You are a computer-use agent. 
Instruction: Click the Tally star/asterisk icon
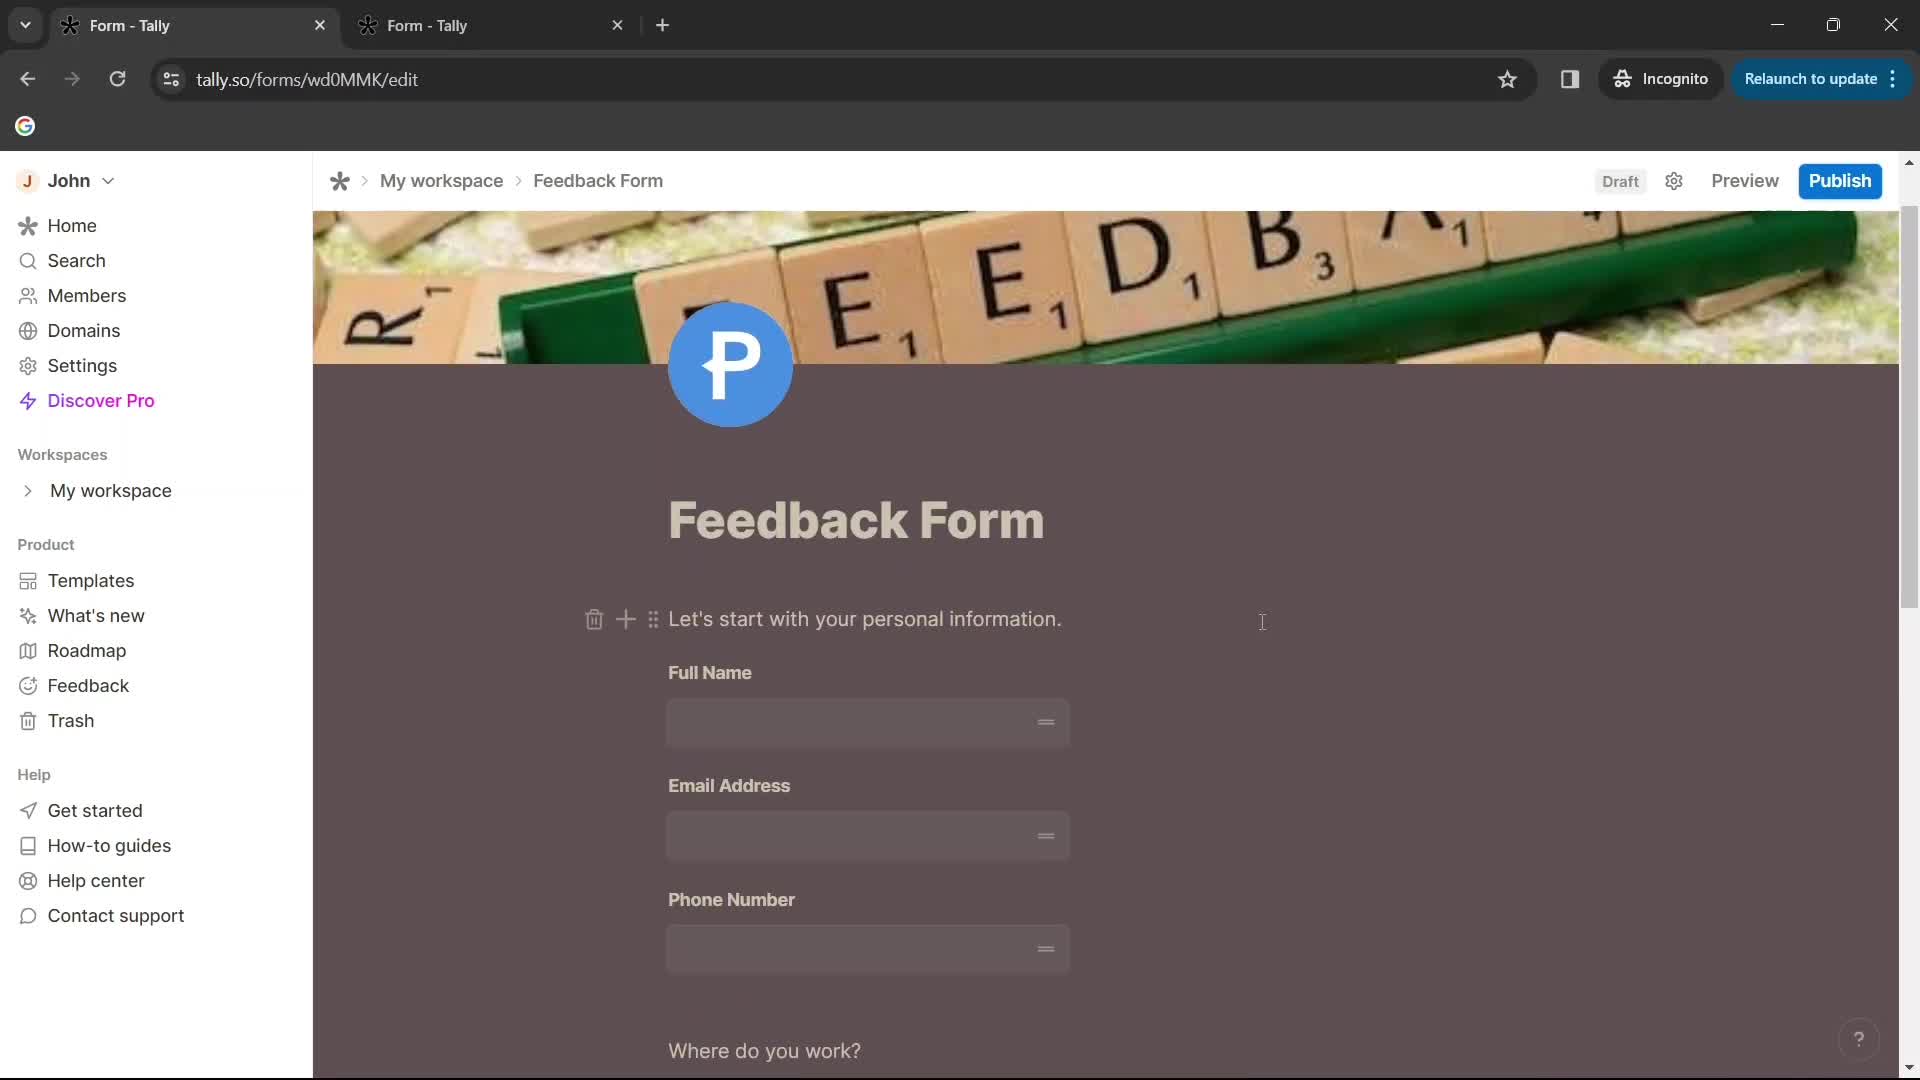click(x=340, y=181)
